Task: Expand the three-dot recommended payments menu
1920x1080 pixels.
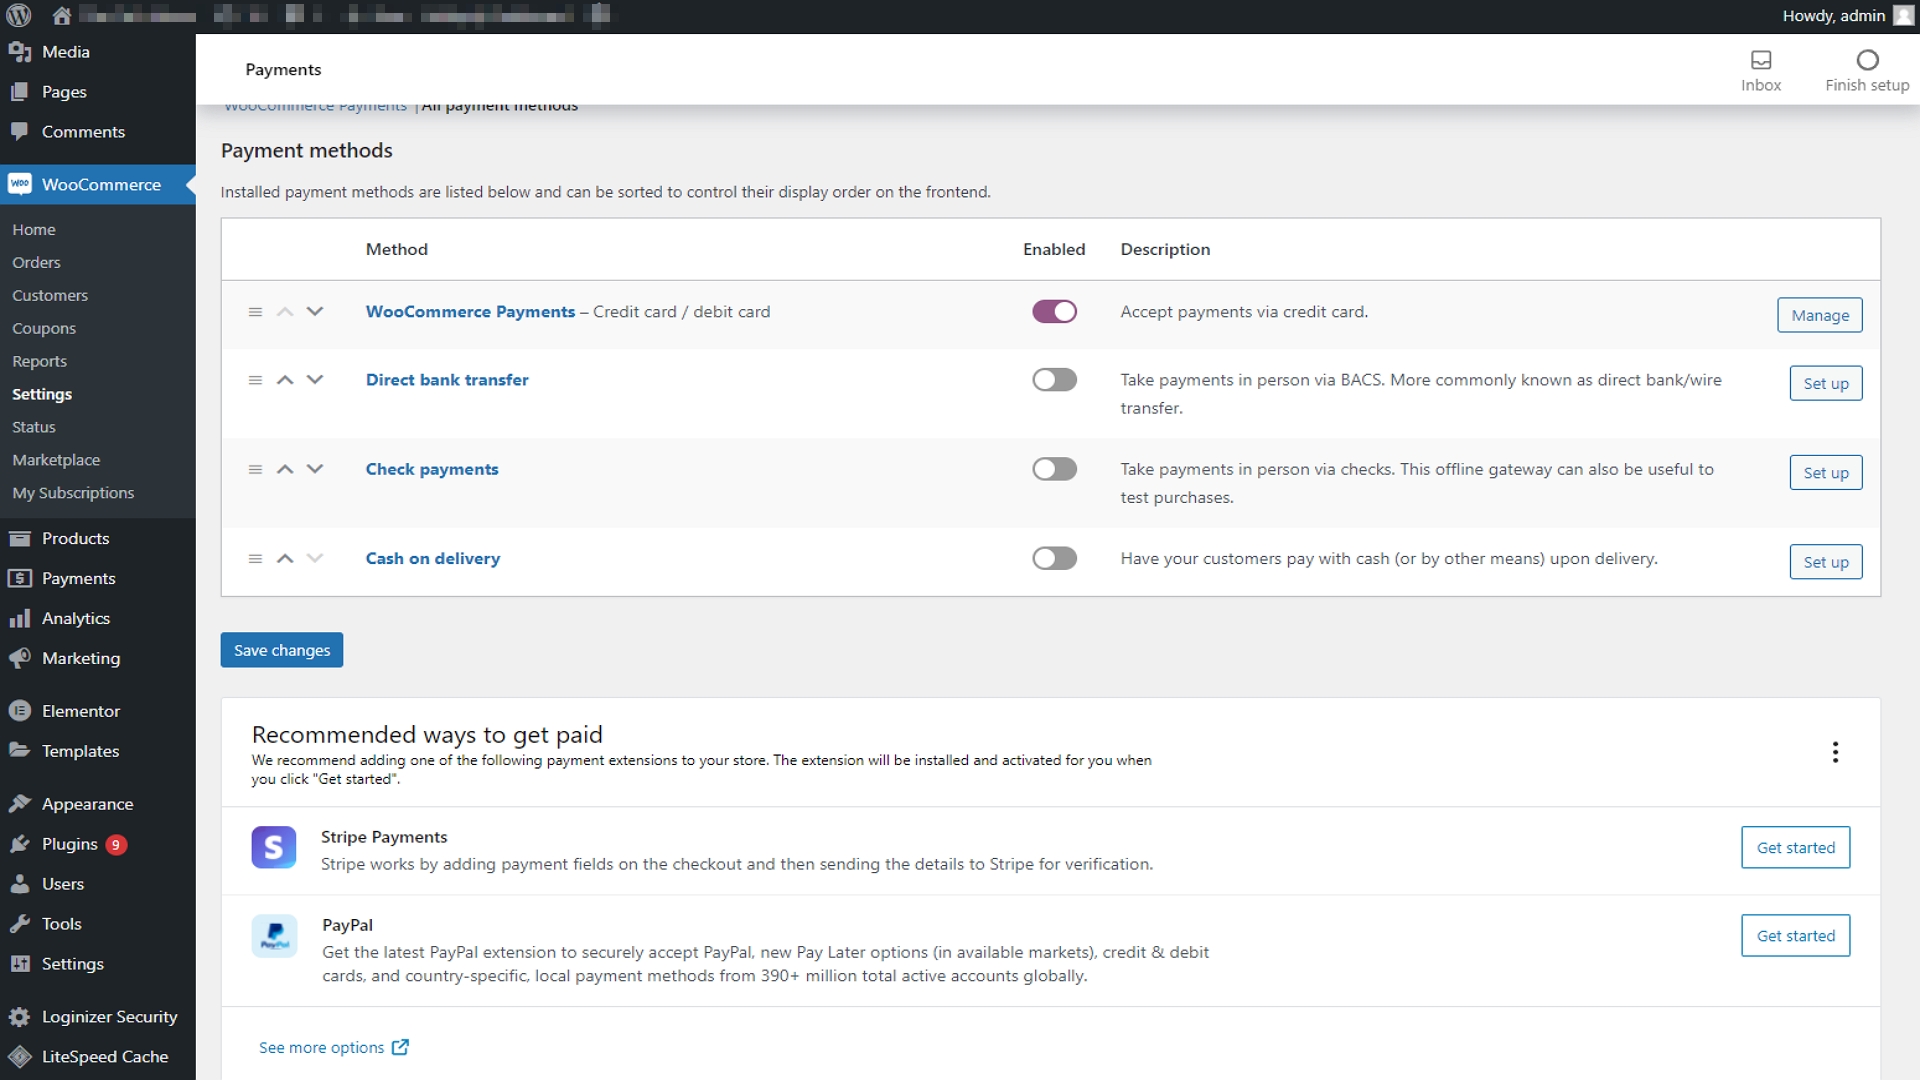Action: 1836,752
